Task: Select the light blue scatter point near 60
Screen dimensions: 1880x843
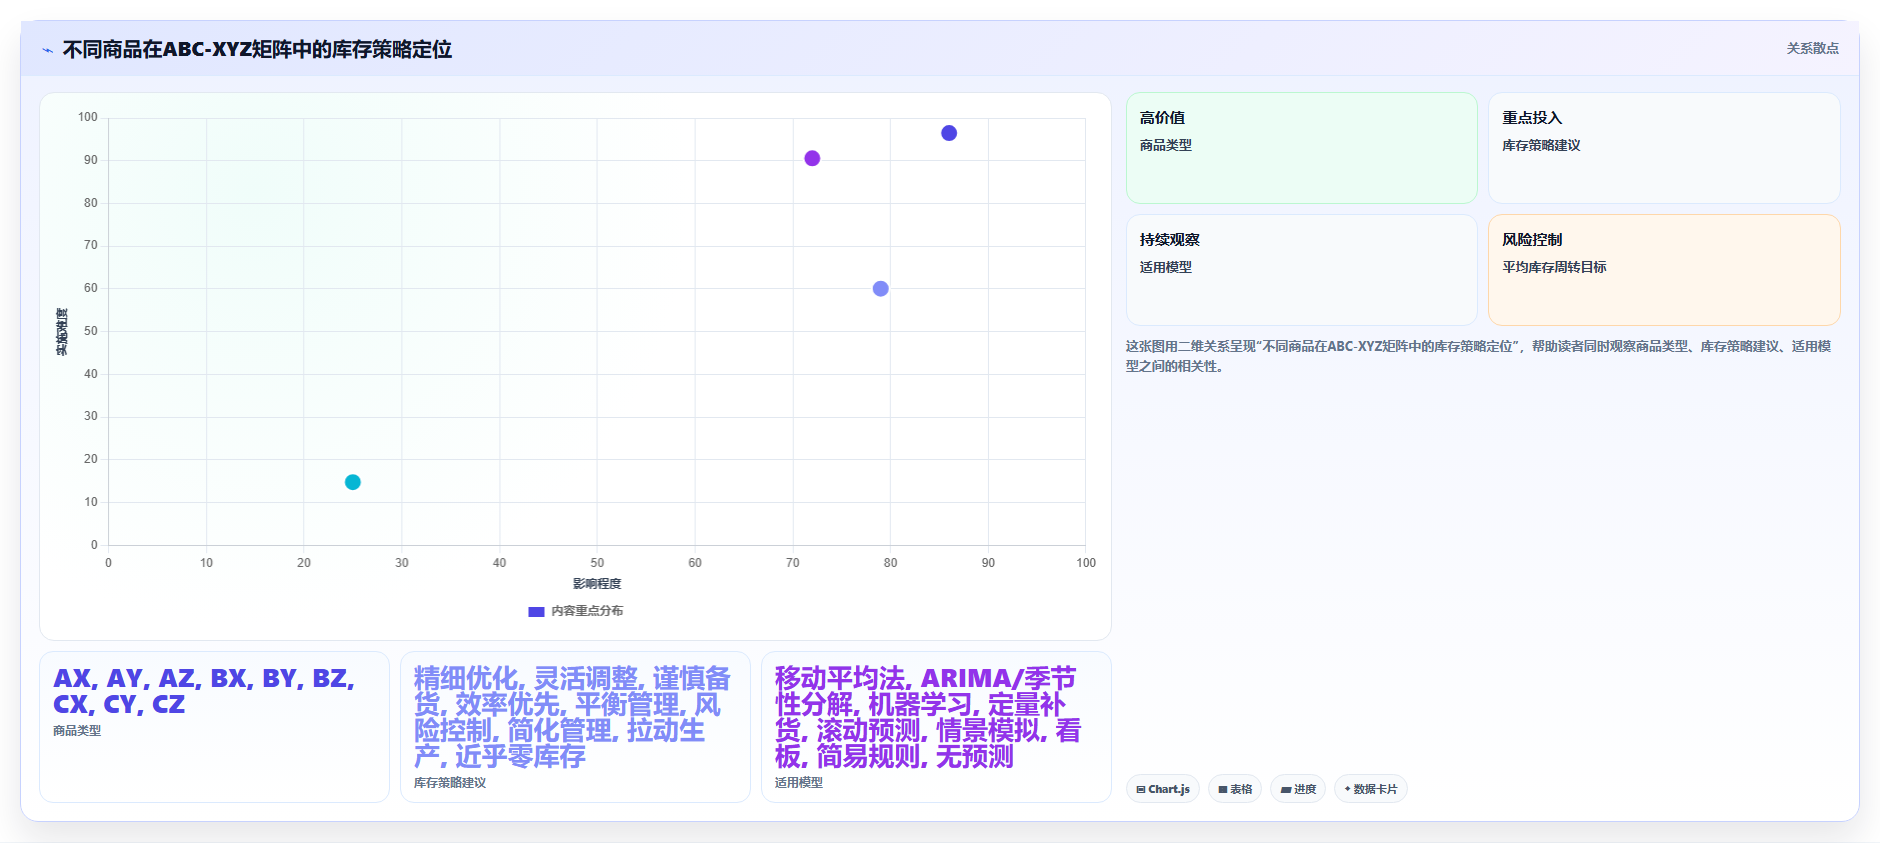Action: pyautogui.click(x=880, y=289)
